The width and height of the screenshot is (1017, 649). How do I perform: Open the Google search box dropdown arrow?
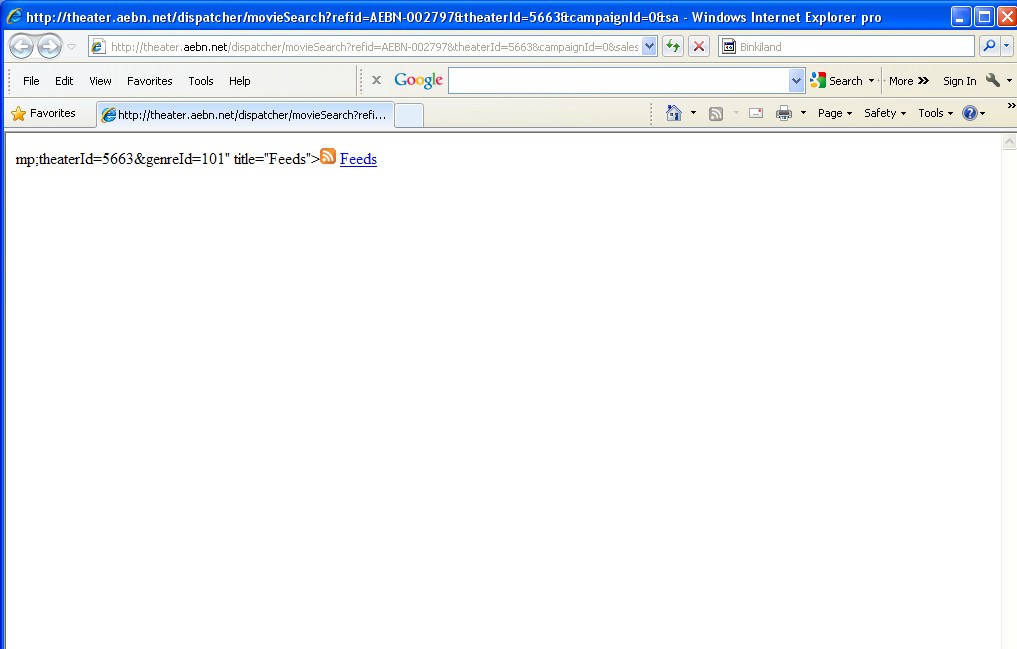click(x=796, y=81)
